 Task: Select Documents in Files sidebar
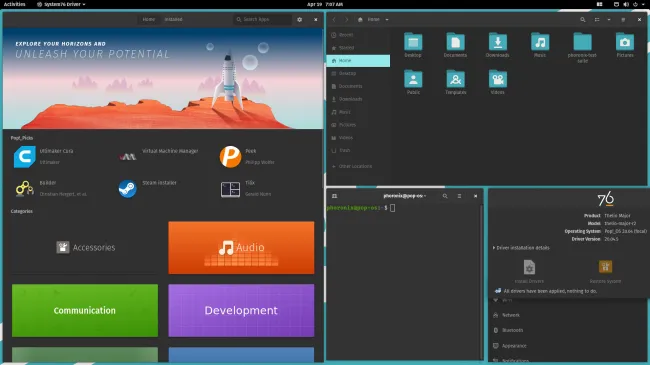[x=358, y=86]
